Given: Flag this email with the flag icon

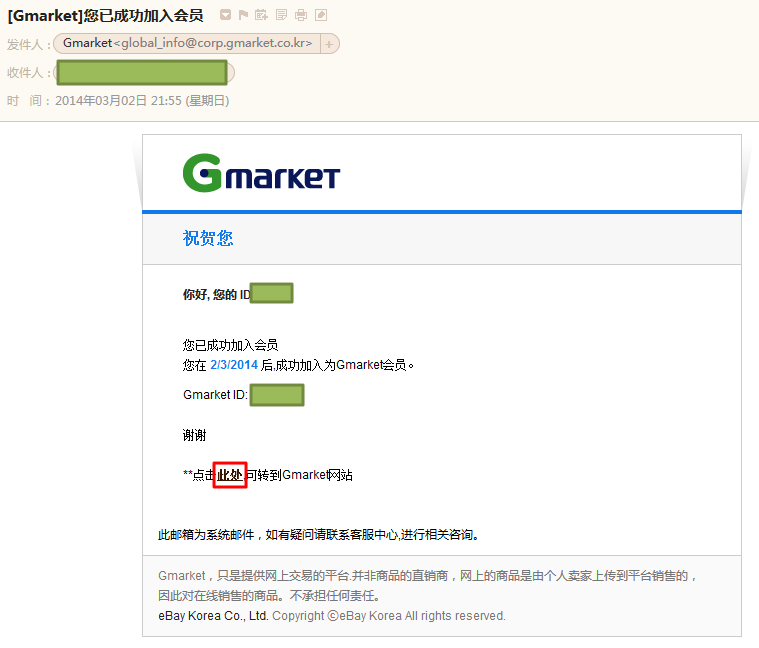Looking at the screenshot, I should coord(243,15).
